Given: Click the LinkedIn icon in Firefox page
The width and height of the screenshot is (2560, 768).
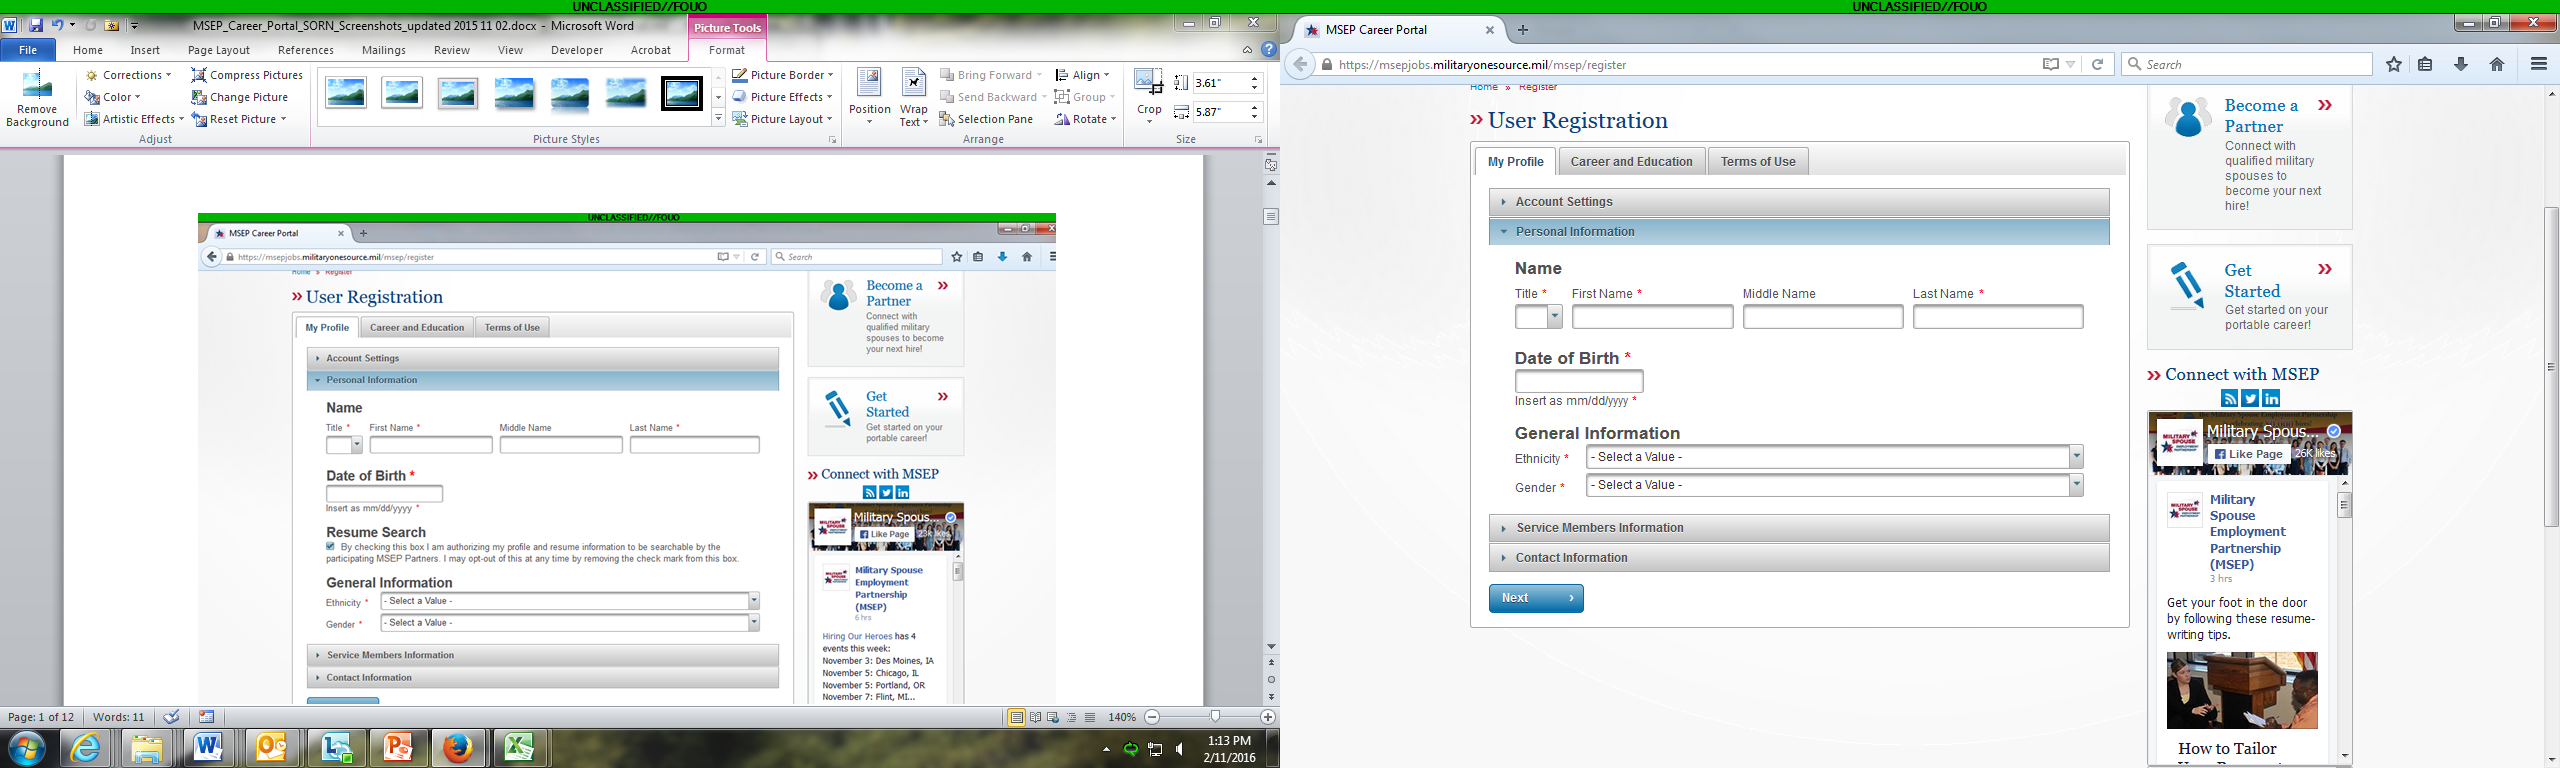Looking at the screenshot, I should (2271, 398).
